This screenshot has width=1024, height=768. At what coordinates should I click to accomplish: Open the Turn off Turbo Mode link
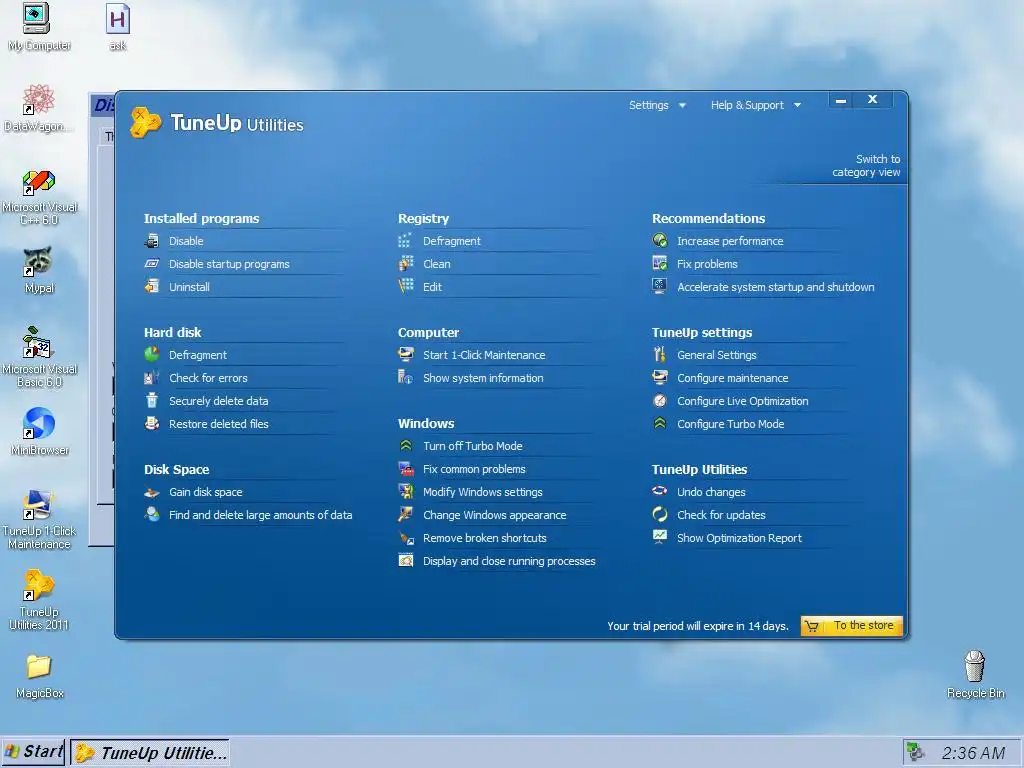point(473,446)
